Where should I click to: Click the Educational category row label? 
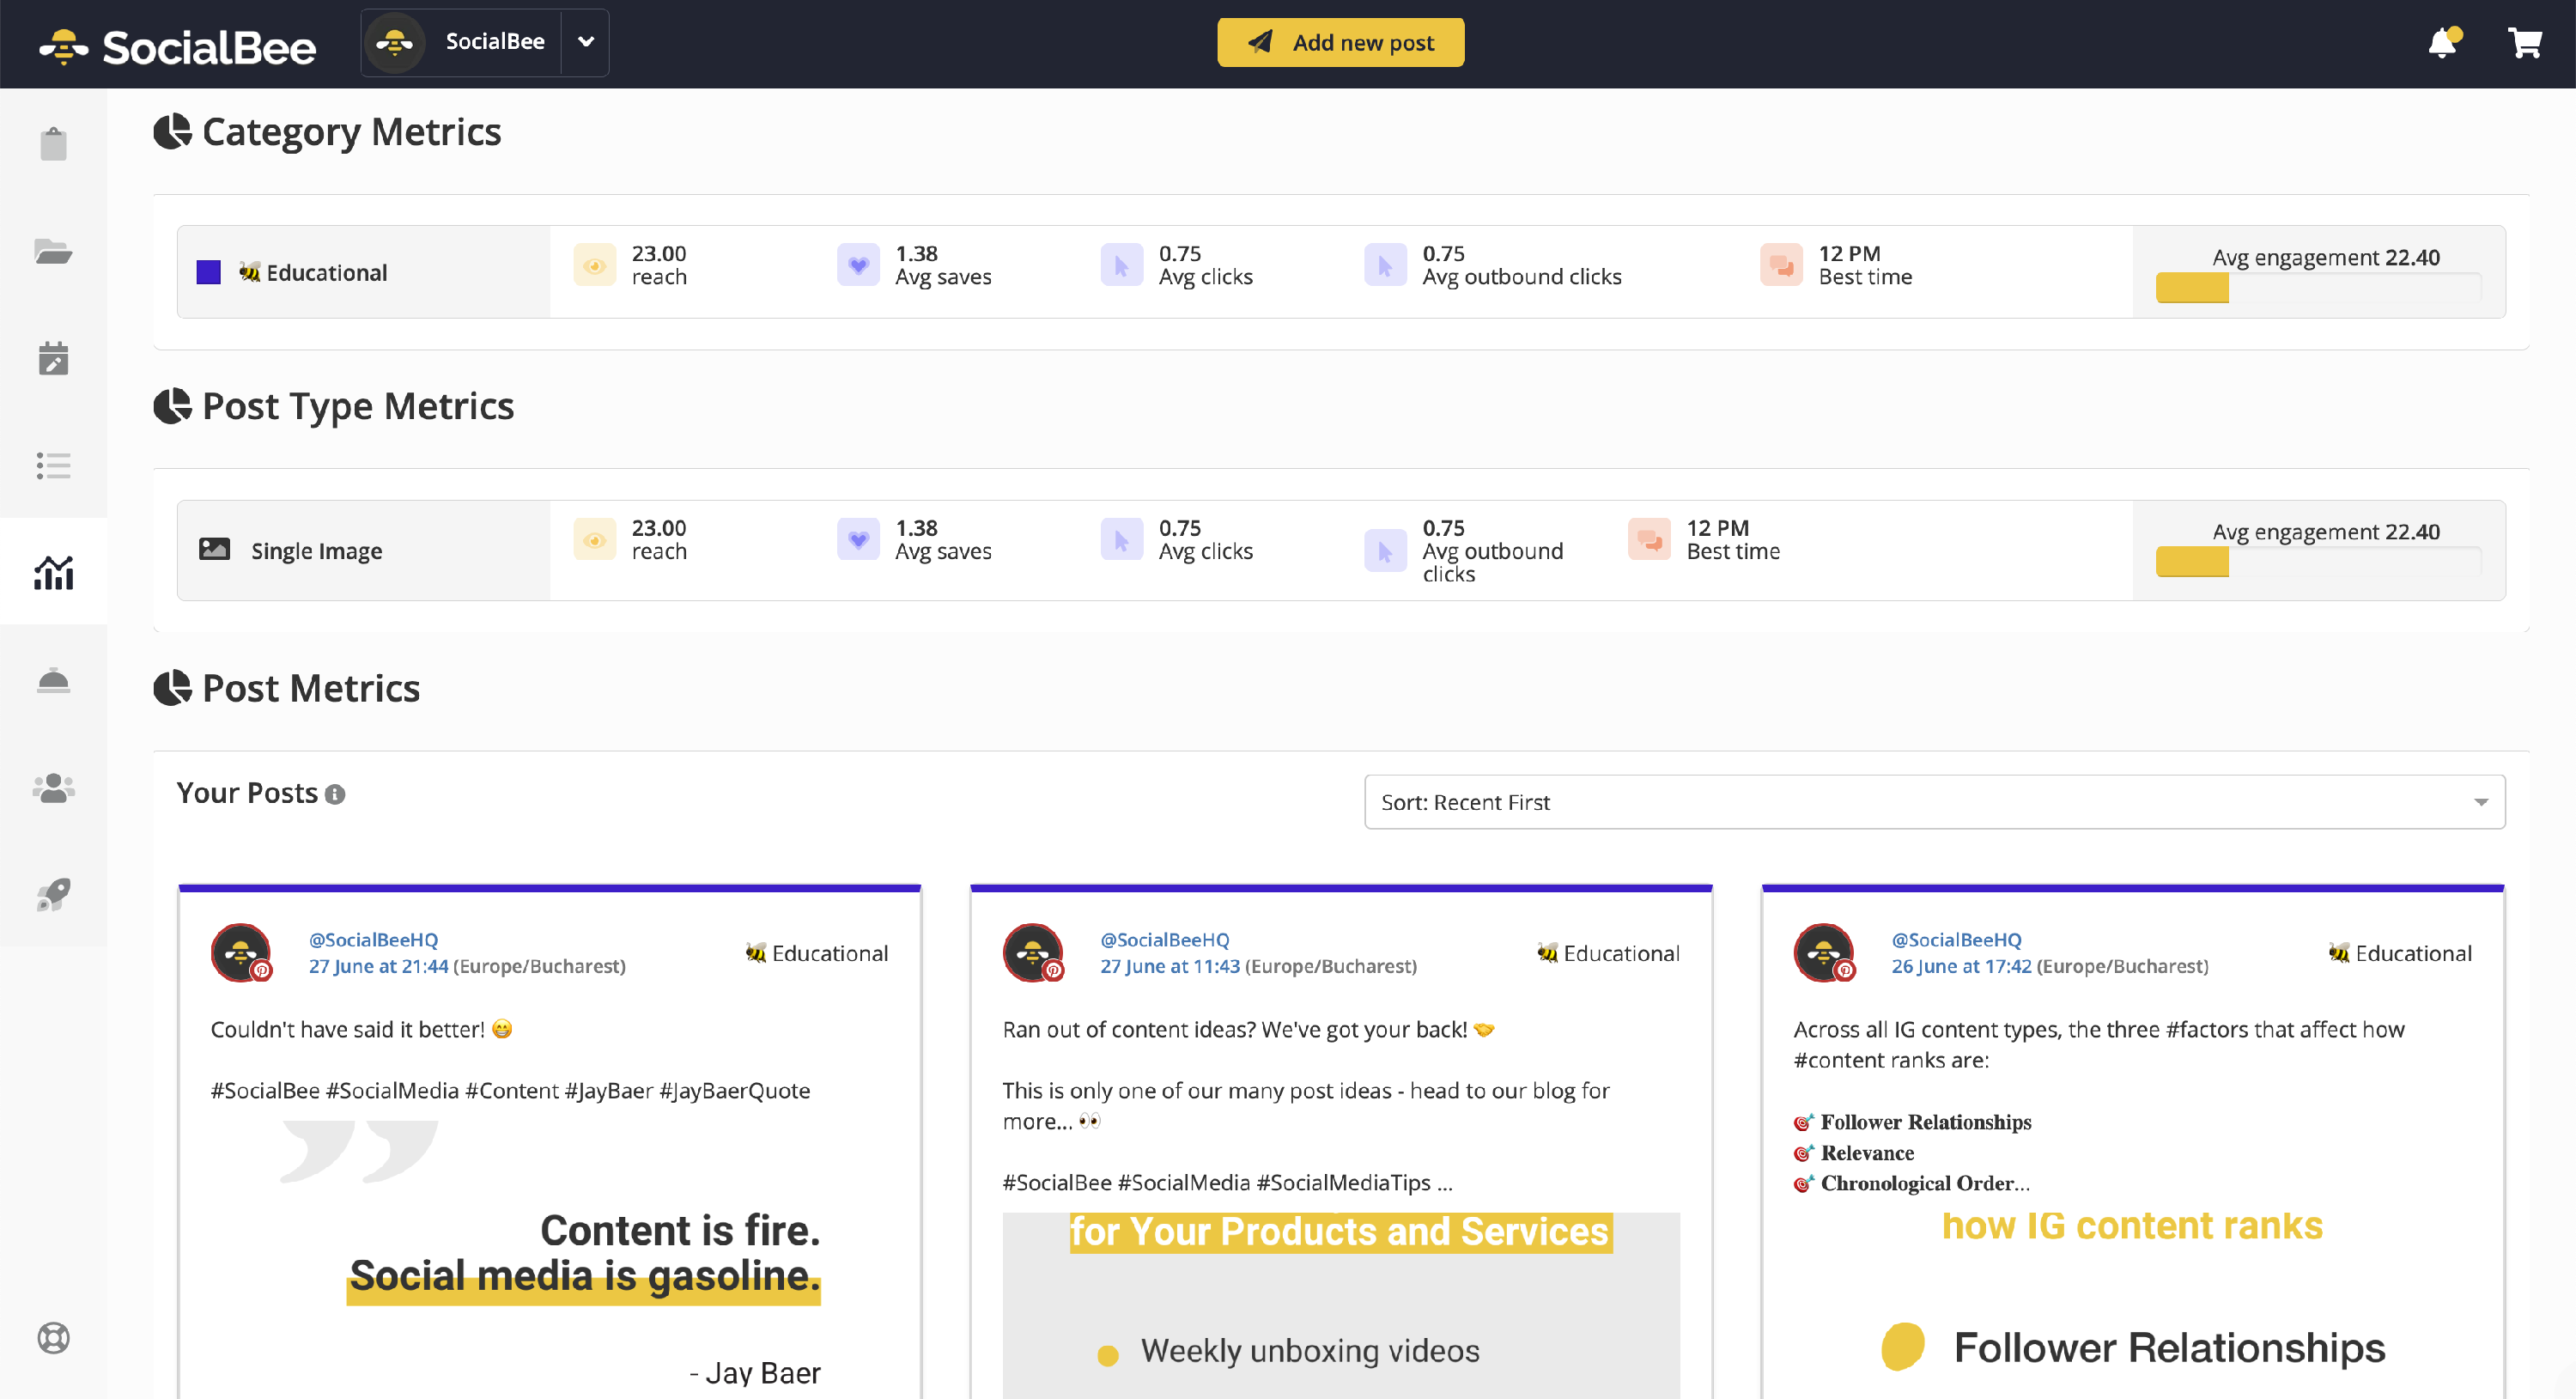313,272
